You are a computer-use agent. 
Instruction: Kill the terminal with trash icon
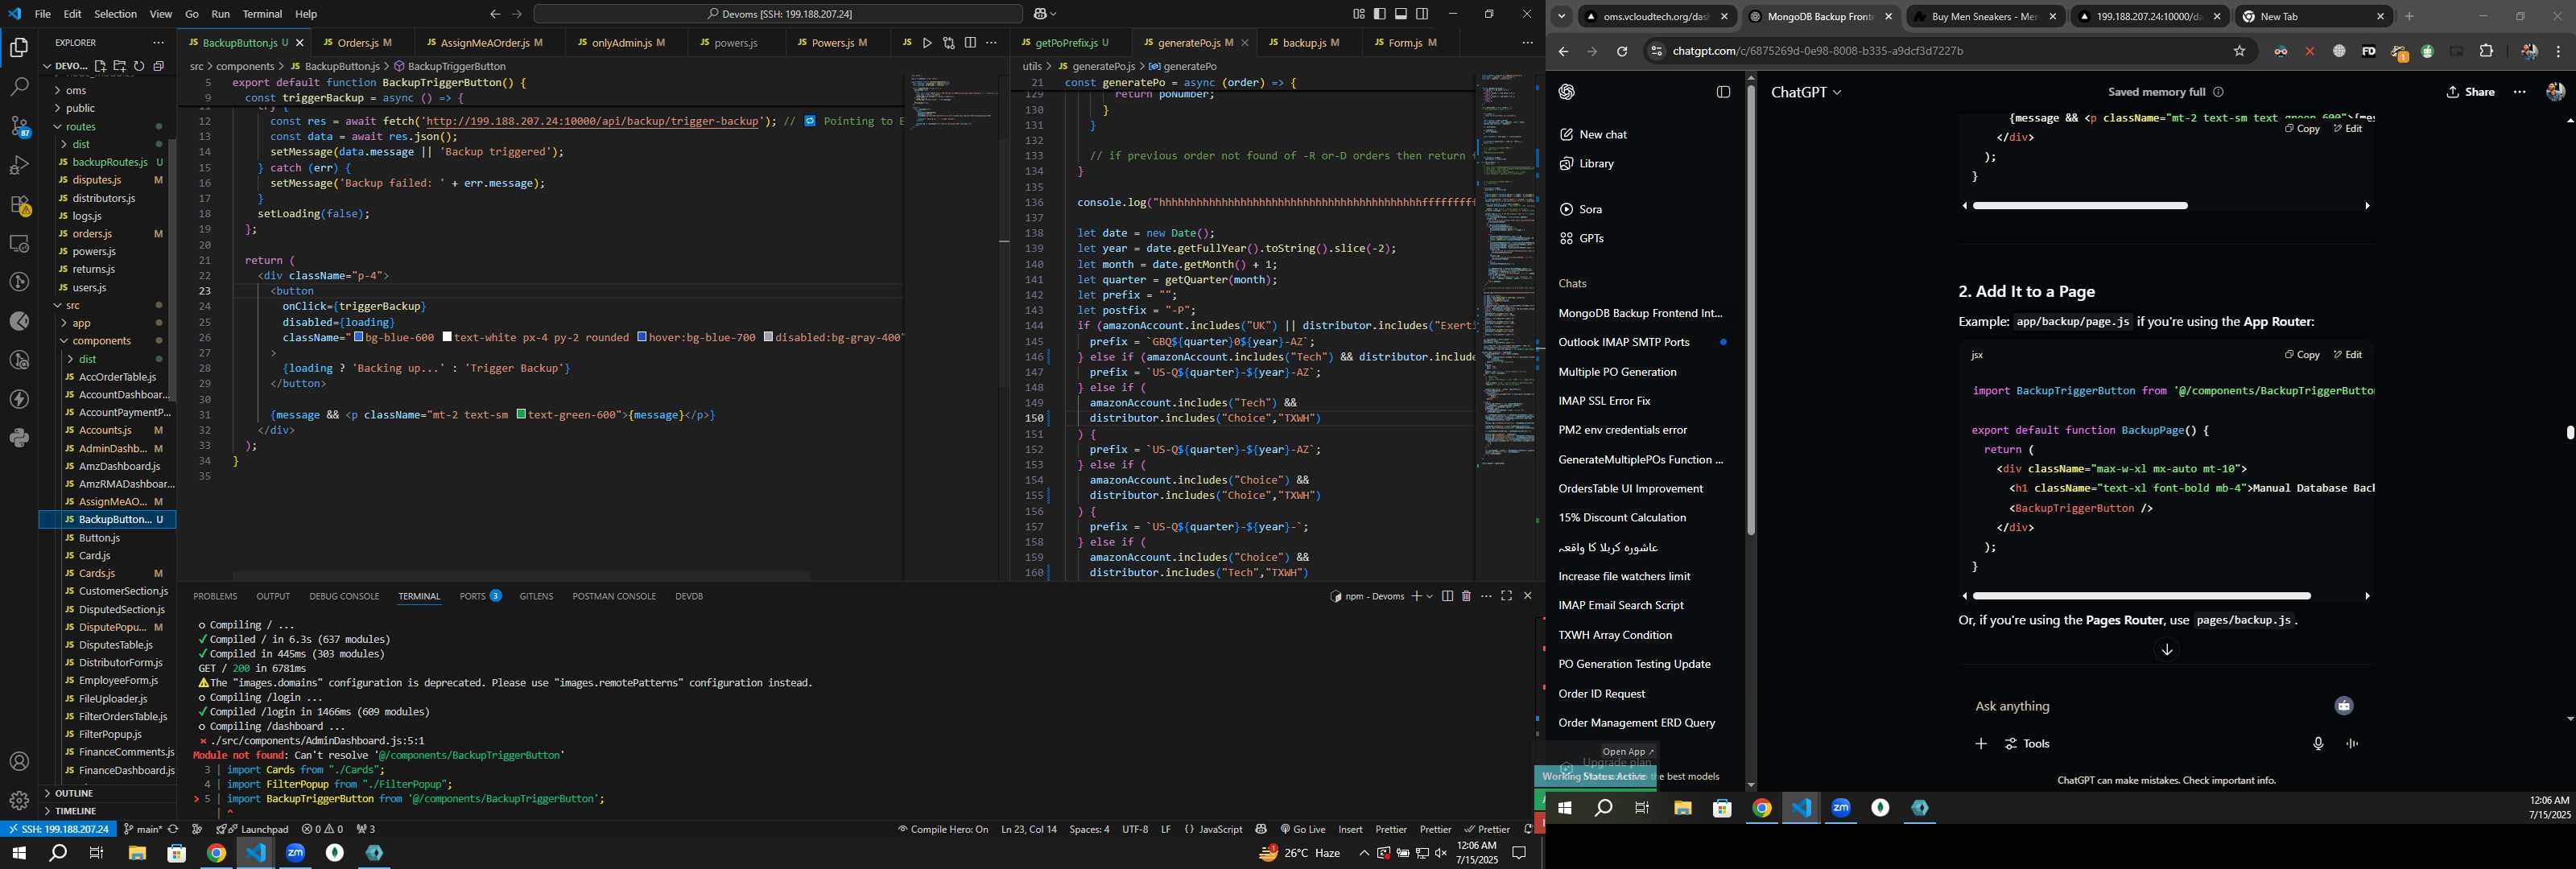1466,596
